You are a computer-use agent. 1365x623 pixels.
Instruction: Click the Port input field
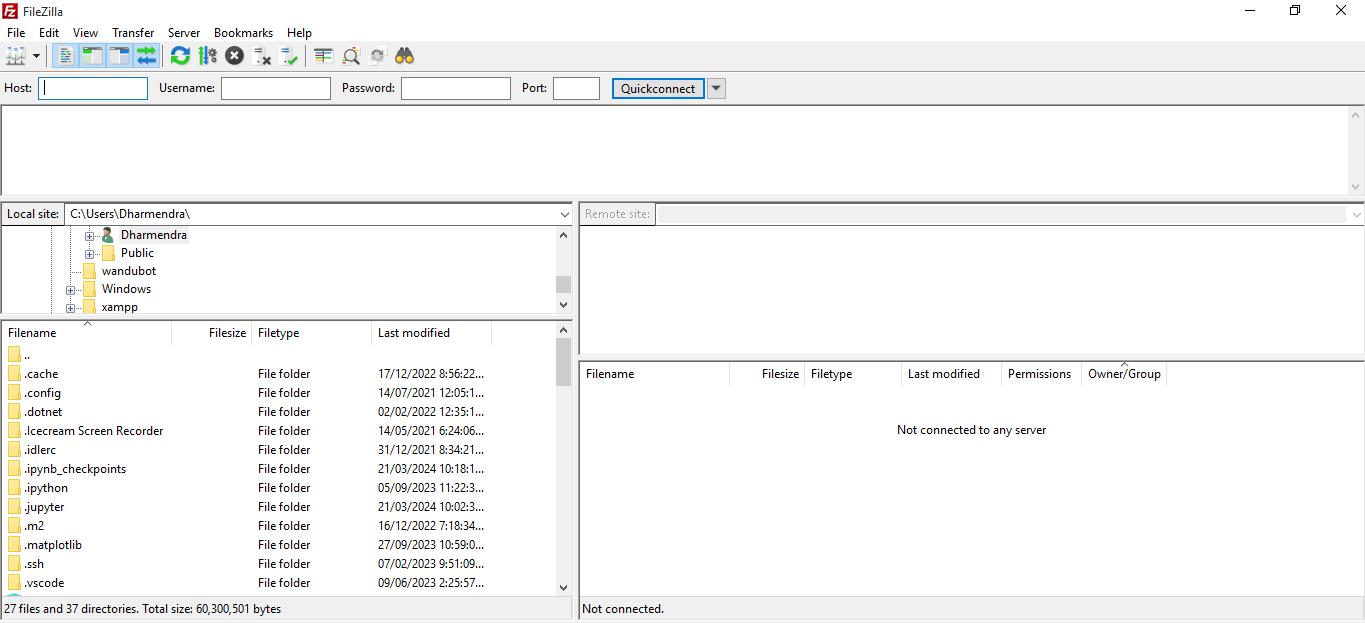tap(577, 88)
